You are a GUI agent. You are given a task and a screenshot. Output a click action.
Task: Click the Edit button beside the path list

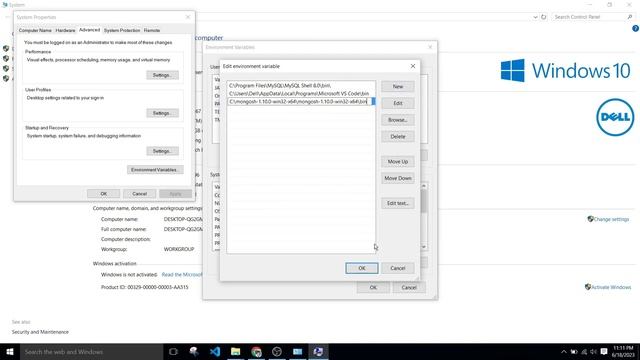(398, 103)
